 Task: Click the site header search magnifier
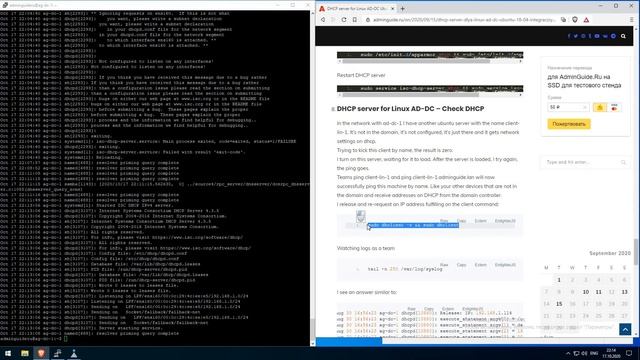(623, 36)
